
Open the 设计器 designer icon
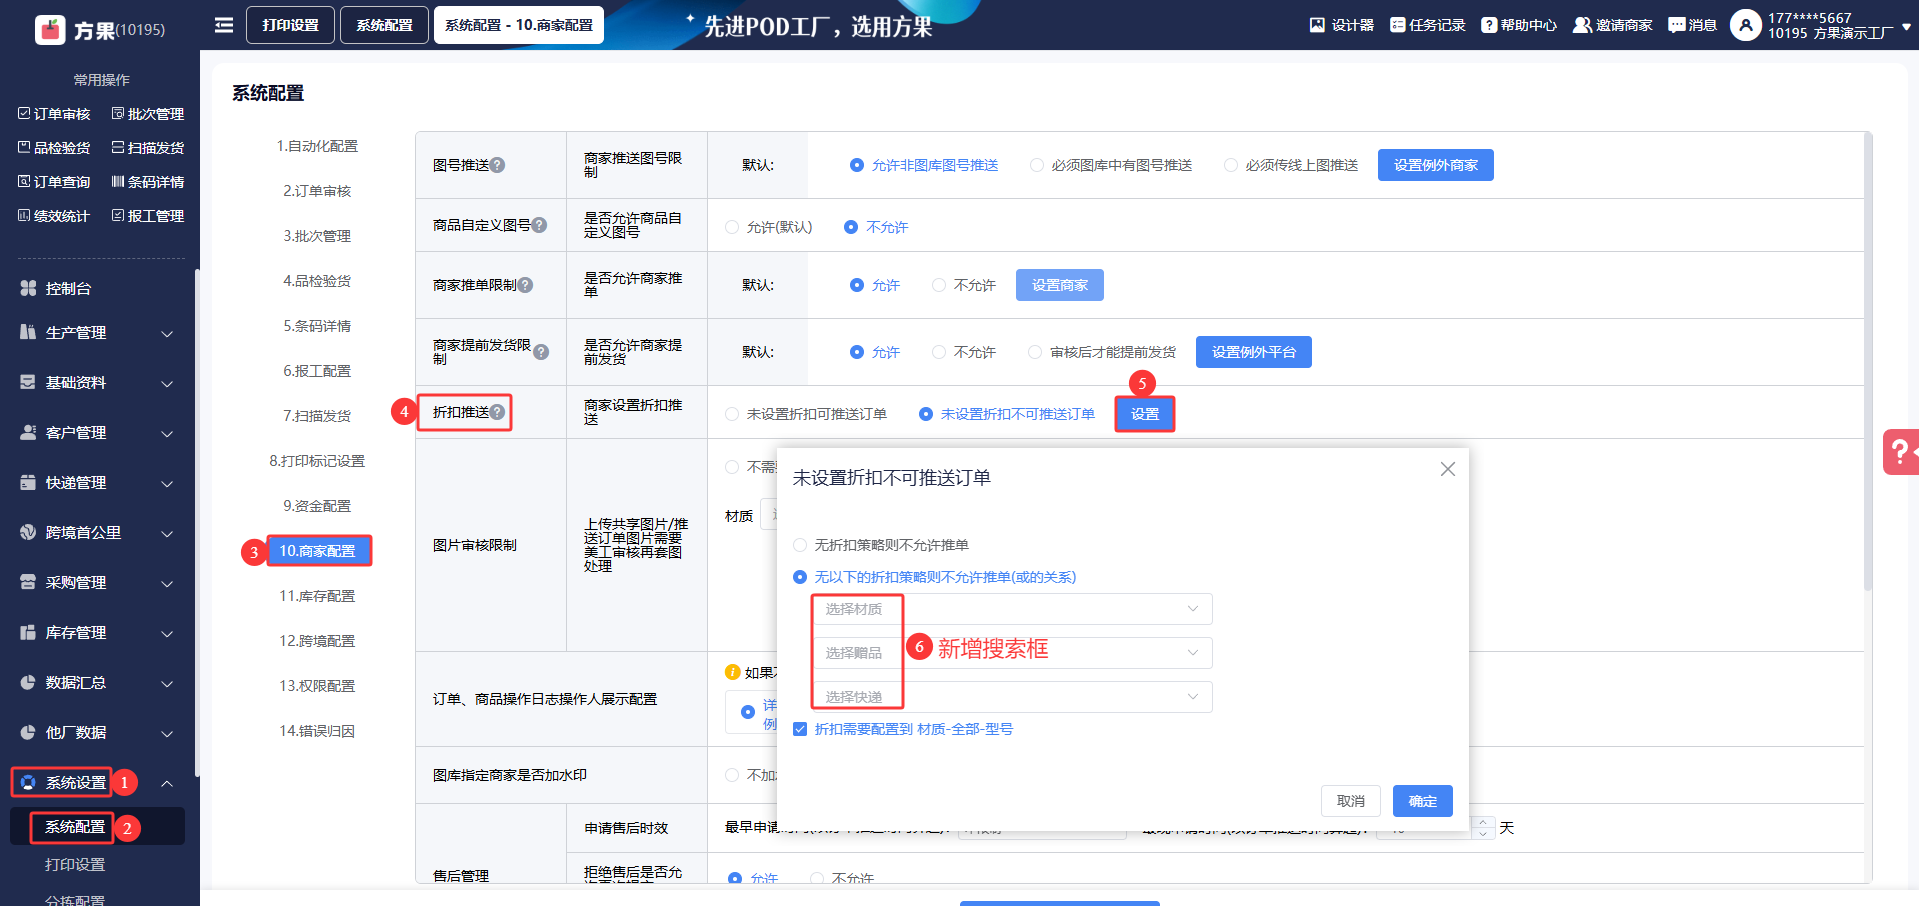1318,25
